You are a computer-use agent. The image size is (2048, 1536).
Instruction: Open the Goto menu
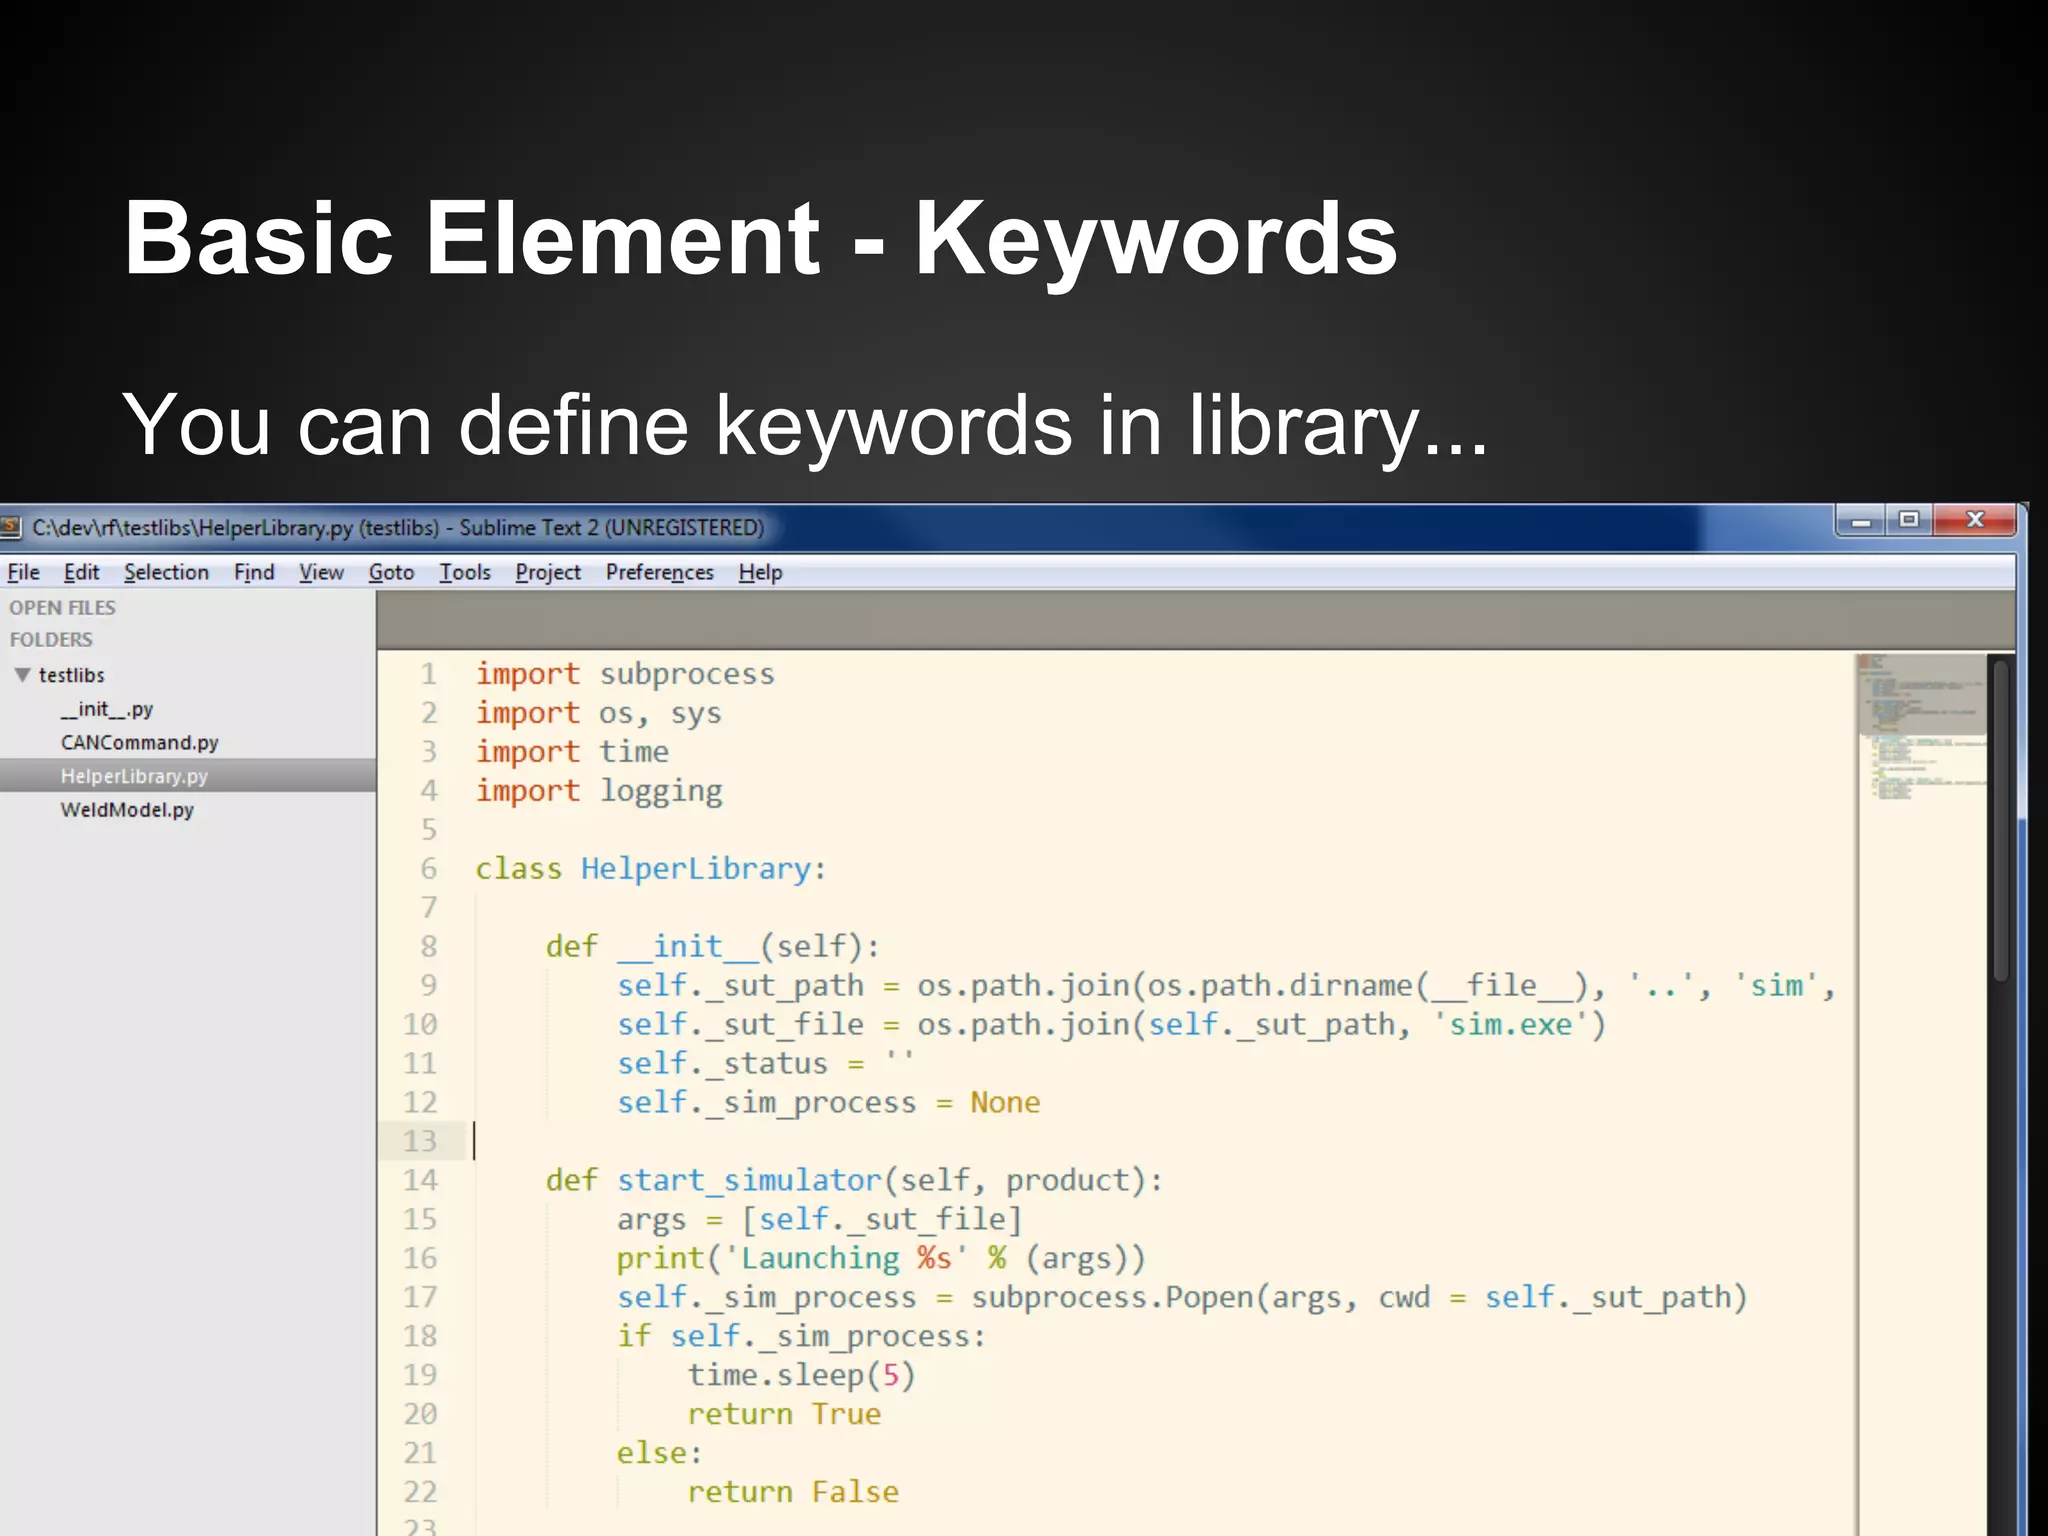coord(391,572)
